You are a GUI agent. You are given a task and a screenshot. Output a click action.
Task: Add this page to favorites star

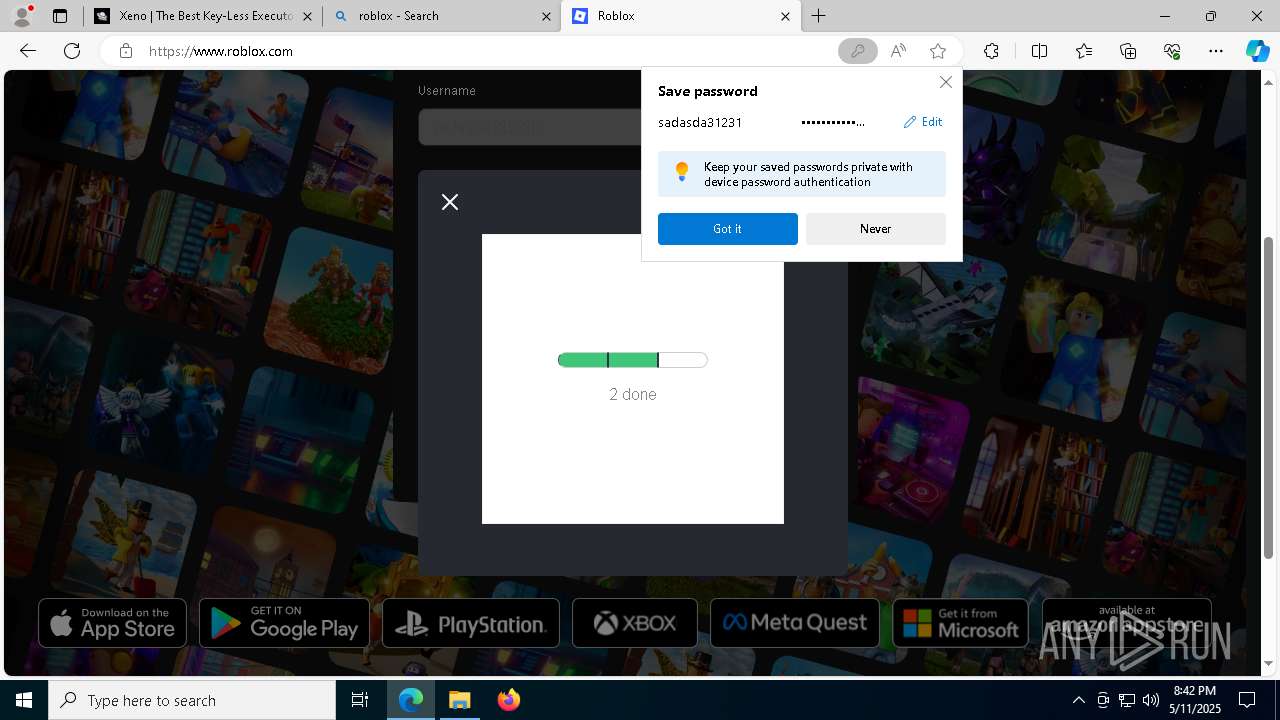pyautogui.click(x=937, y=51)
